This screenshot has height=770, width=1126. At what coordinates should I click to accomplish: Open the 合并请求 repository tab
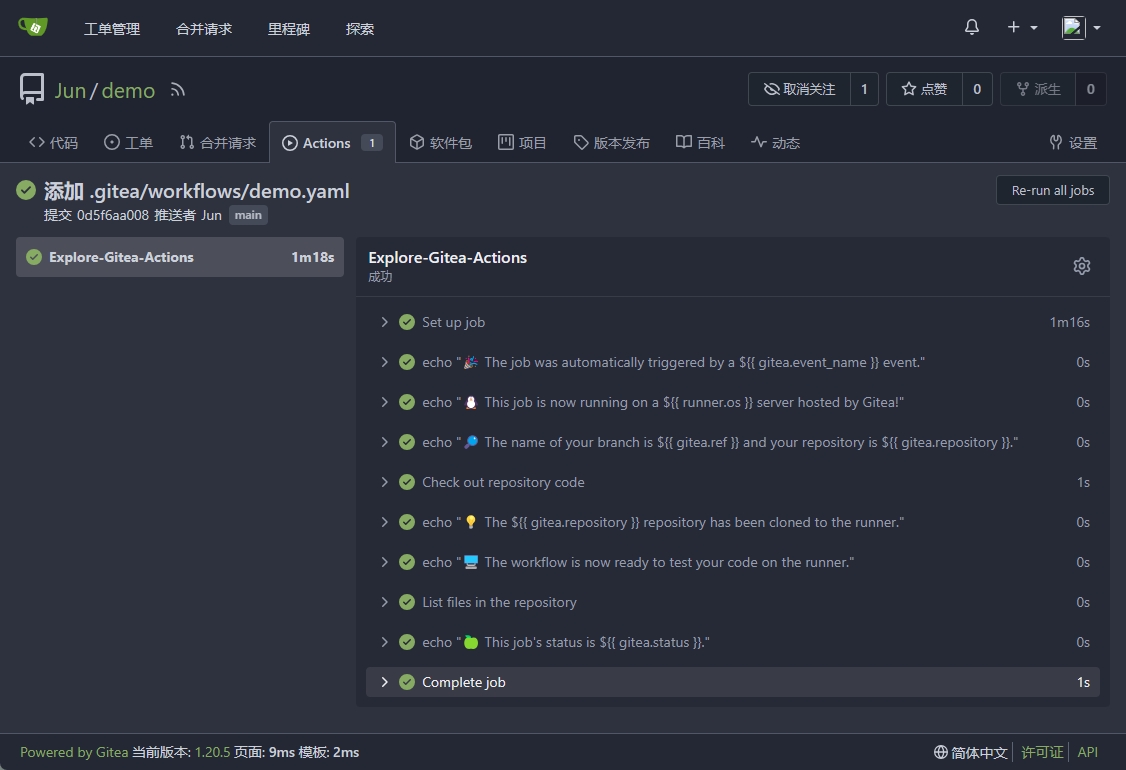coord(218,143)
